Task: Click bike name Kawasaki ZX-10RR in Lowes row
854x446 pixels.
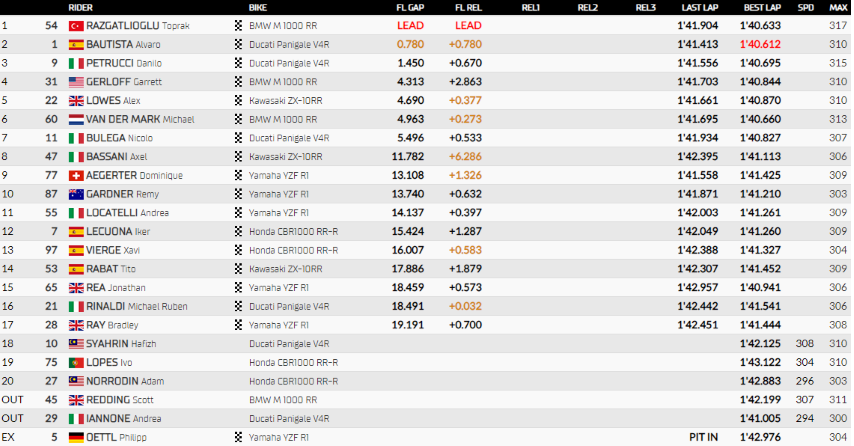Action: point(285,101)
